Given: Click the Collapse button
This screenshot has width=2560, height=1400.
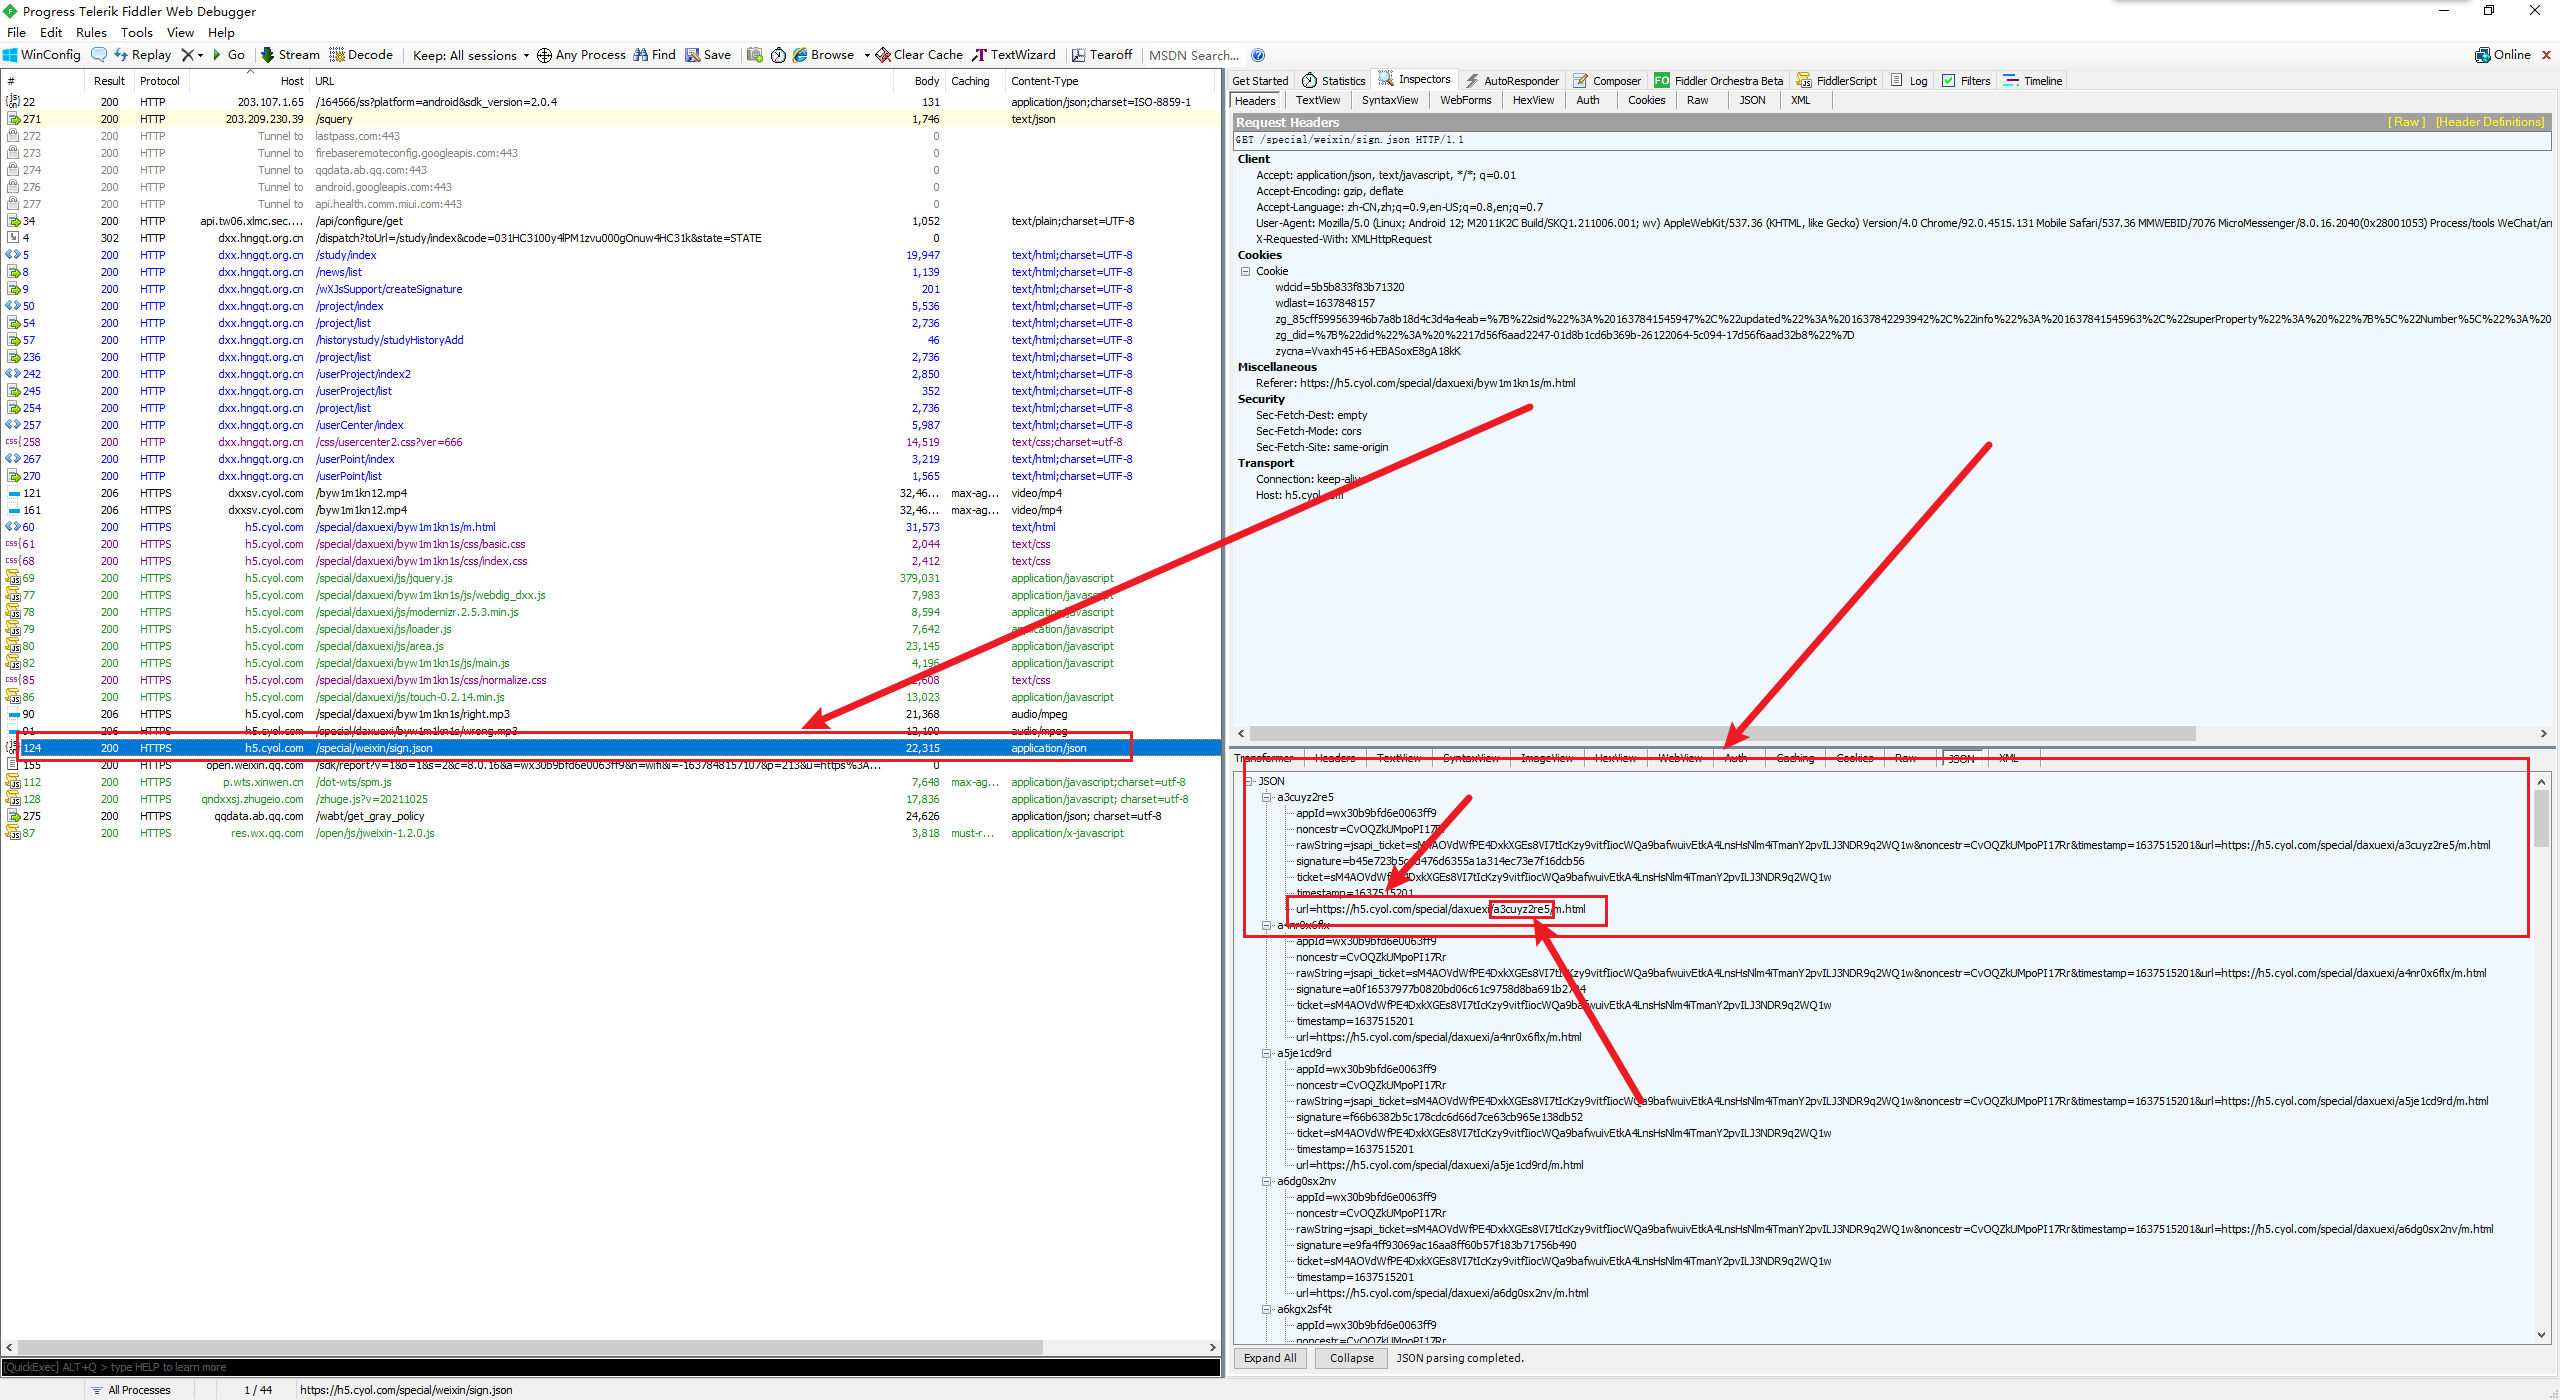Looking at the screenshot, I should coord(1352,1358).
